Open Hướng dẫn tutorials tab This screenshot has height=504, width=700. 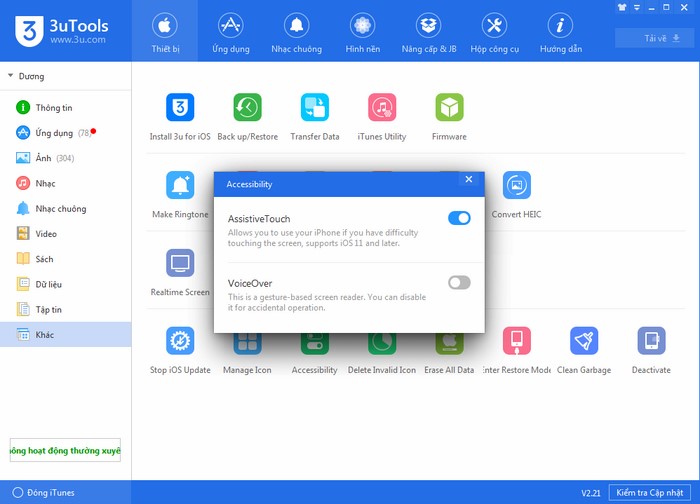click(x=561, y=33)
